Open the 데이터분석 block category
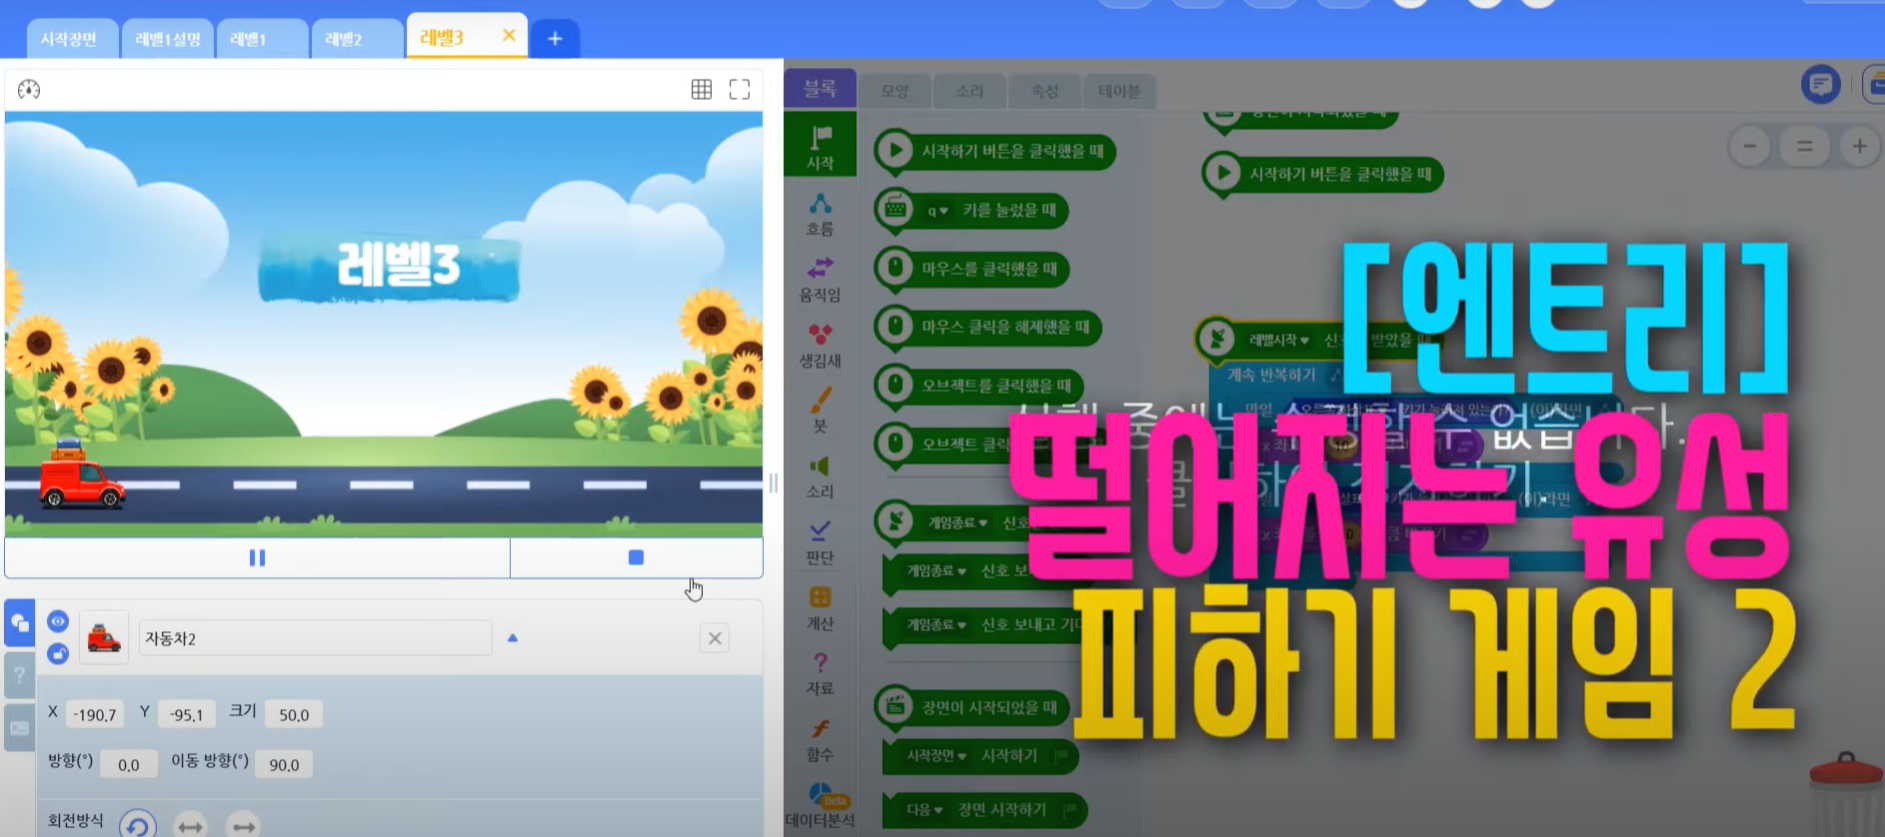 pyautogui.click(x=820, y=806)
